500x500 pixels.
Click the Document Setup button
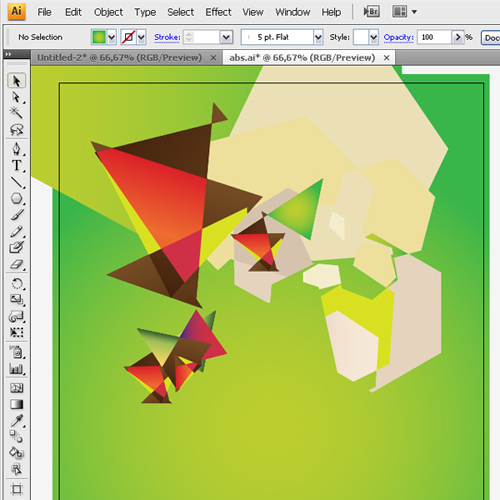point(491,38)
